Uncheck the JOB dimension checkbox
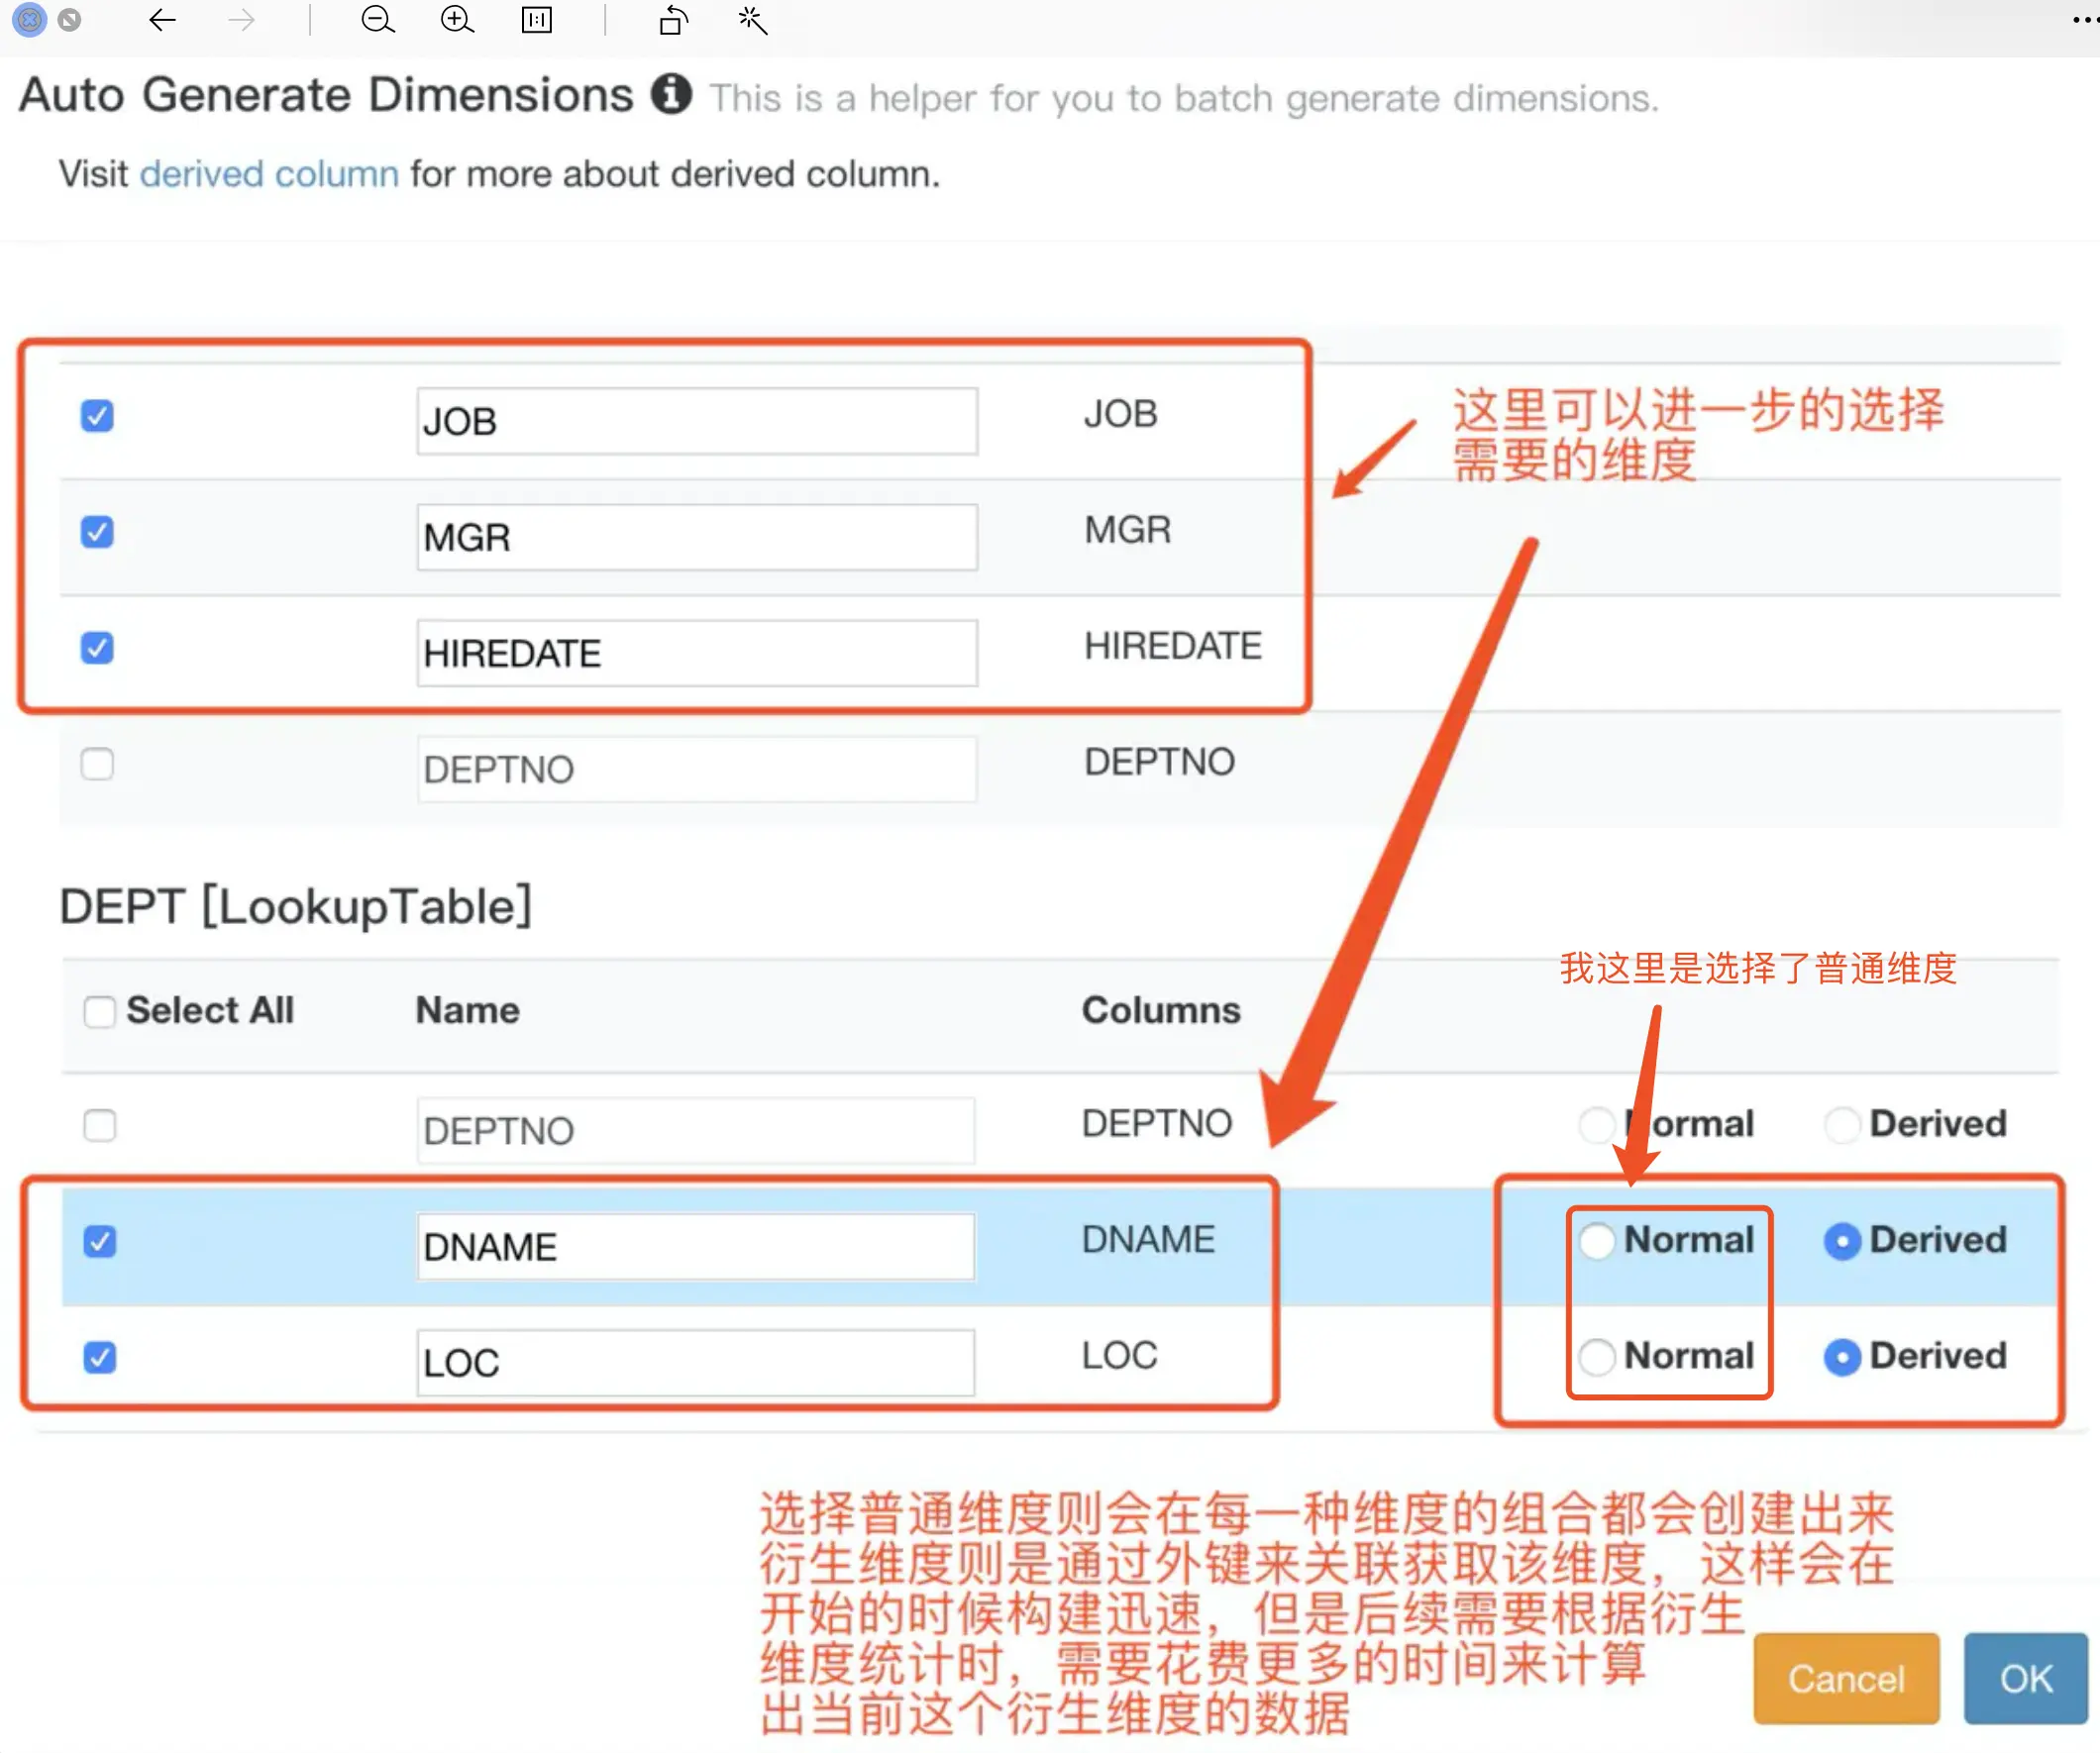The width and height of the screenshot is (2100, 1753). point(97,416)
